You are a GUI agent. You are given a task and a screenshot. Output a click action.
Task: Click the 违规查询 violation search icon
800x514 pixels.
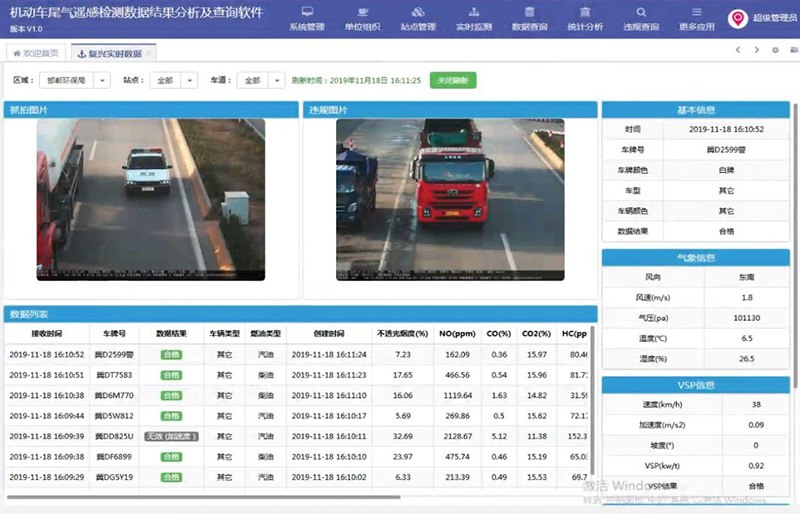(640, 18)
